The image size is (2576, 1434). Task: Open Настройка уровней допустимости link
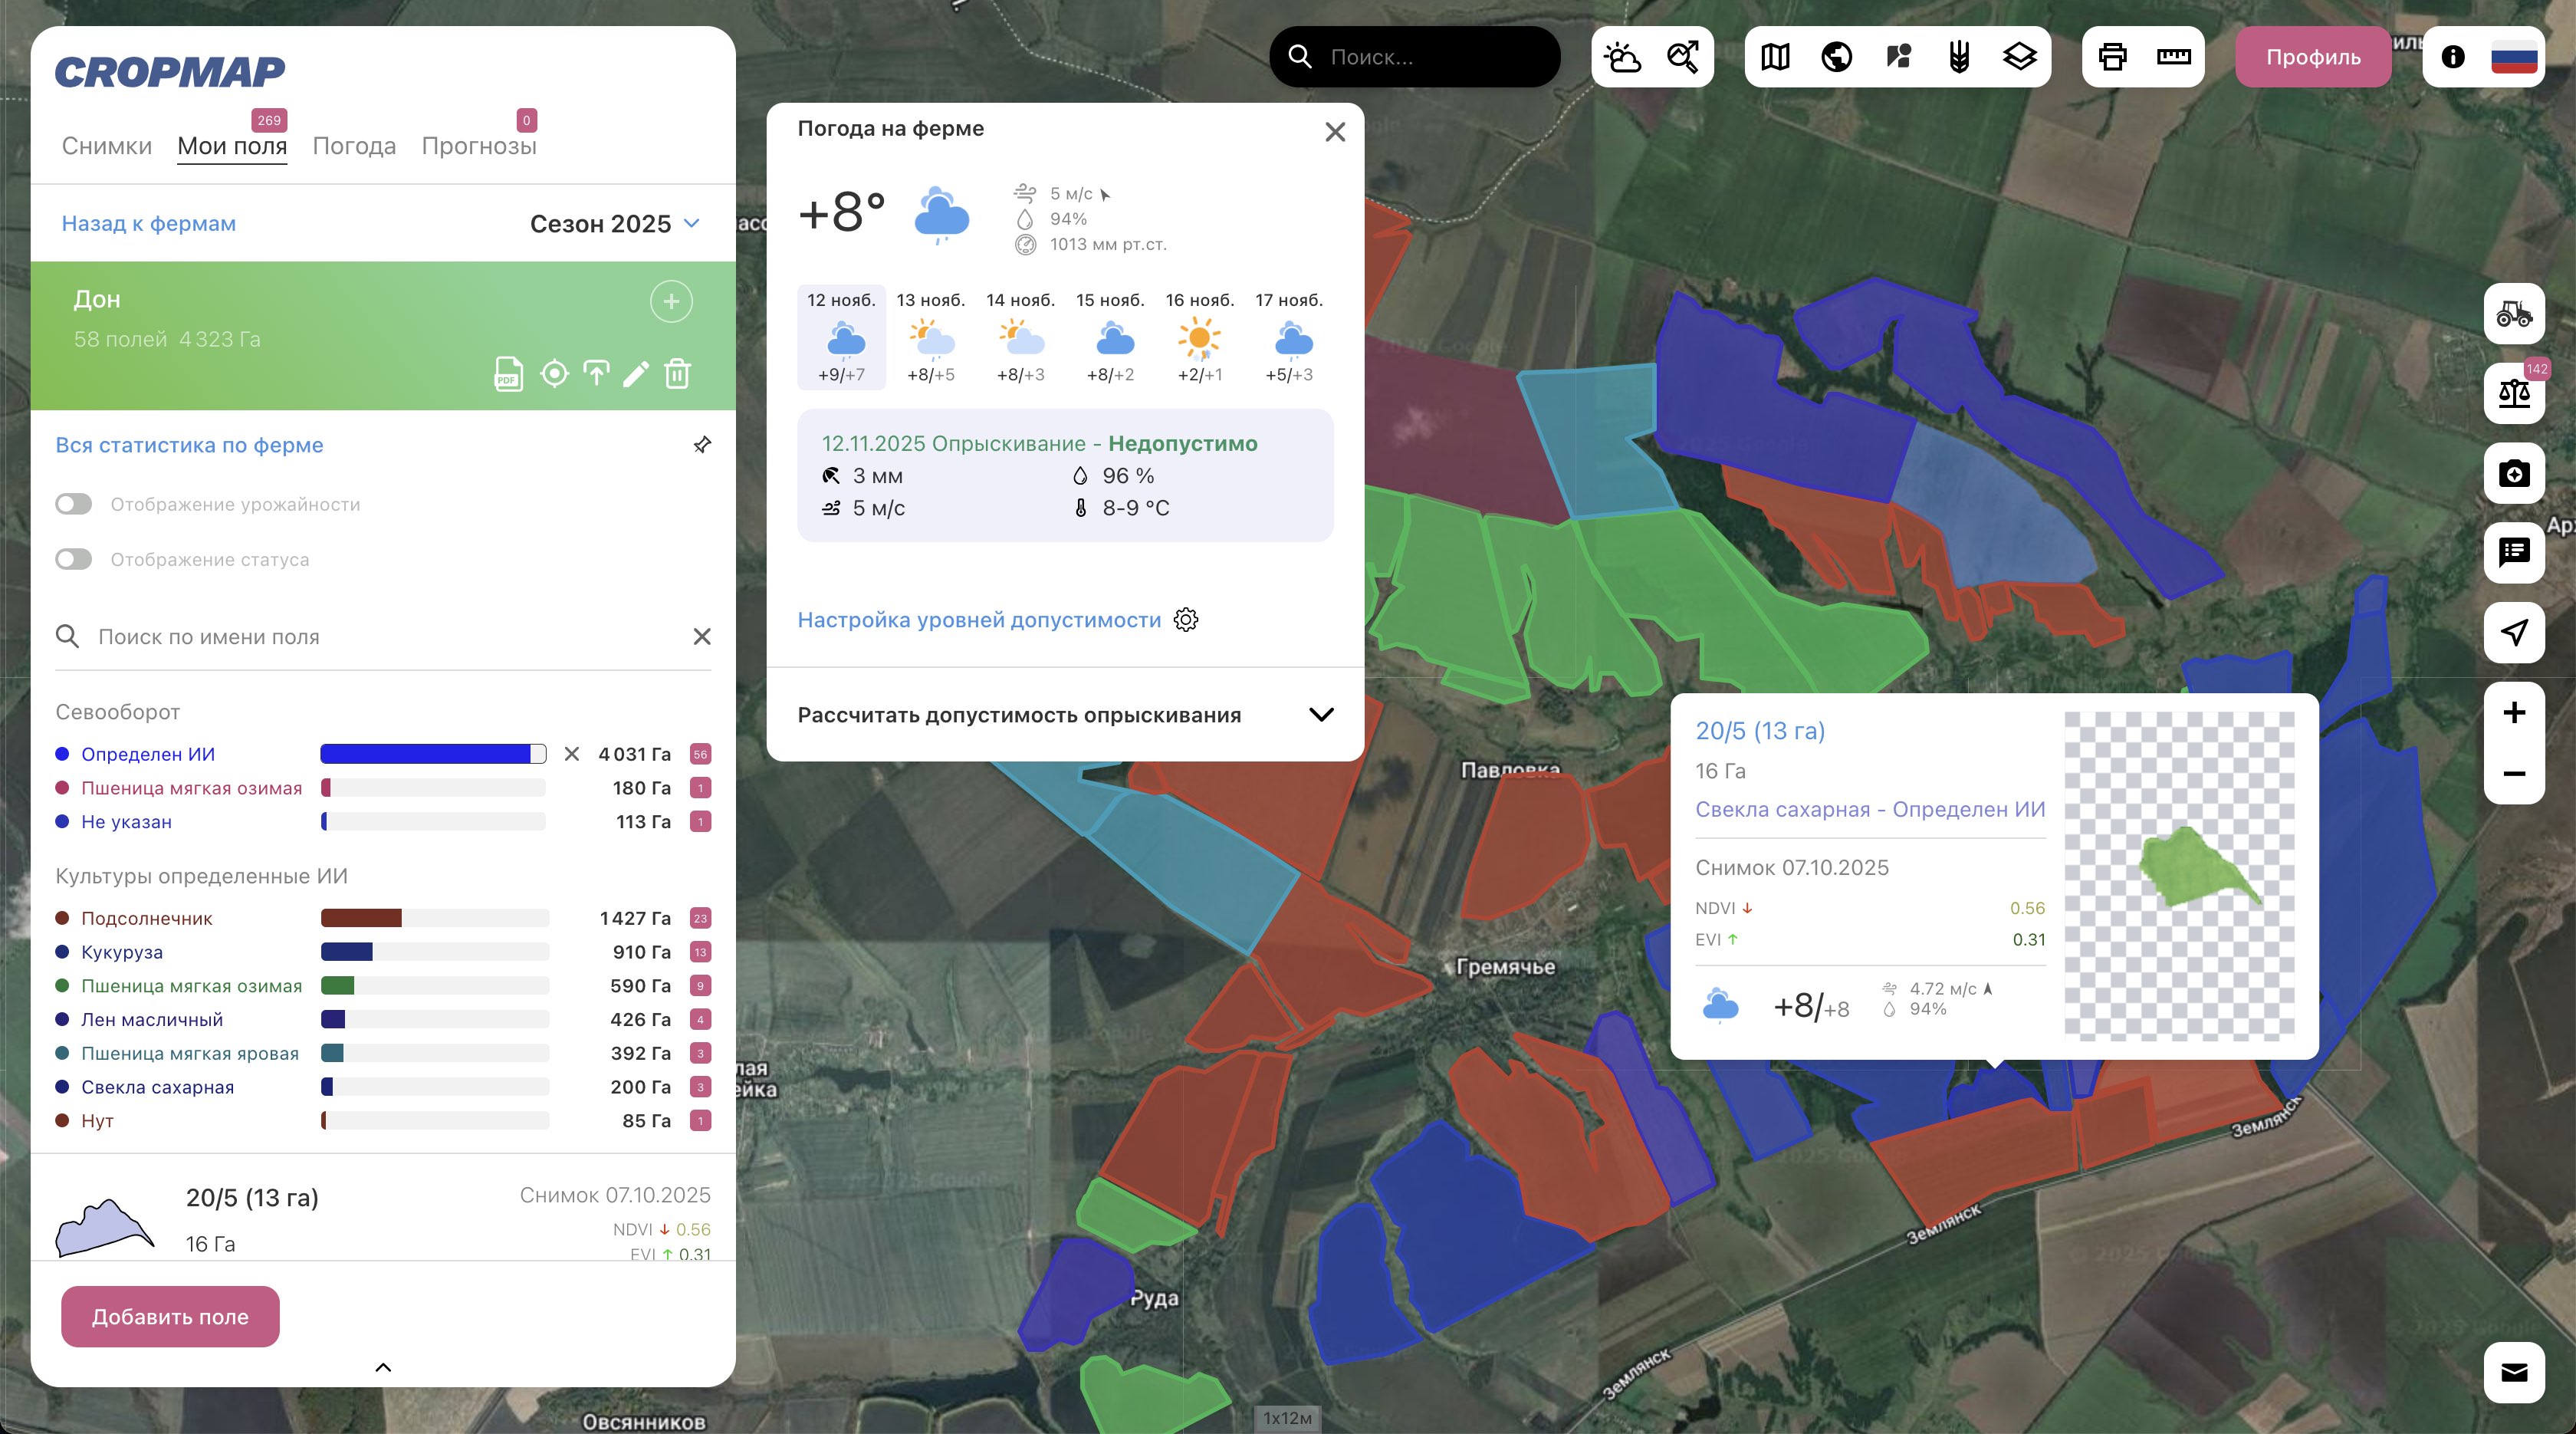pos(979,620)
